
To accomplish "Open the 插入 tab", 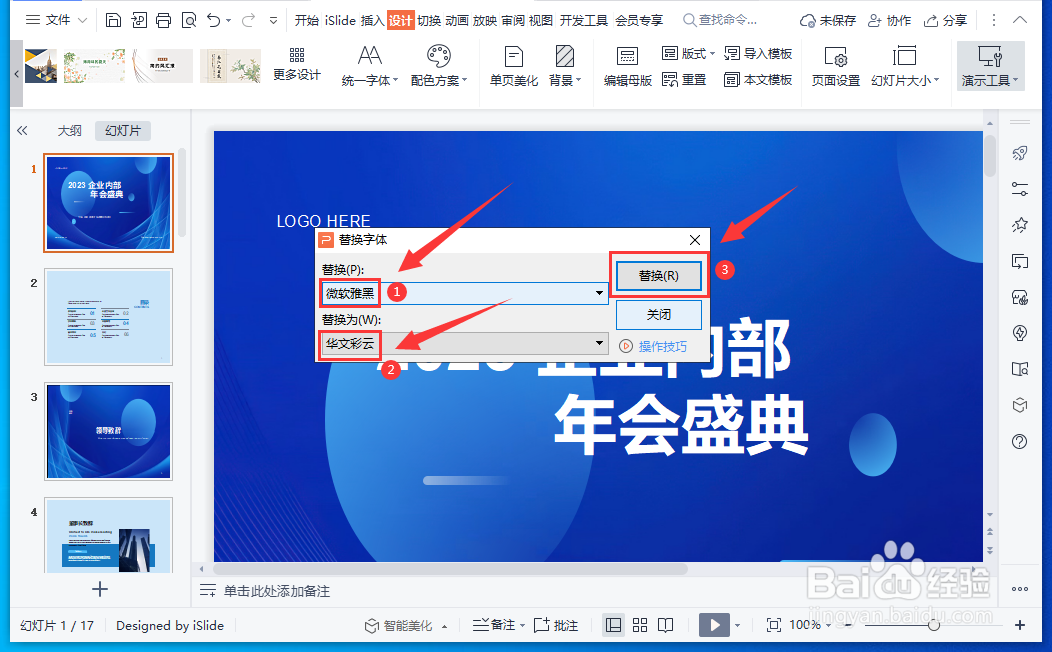I will (x=372, y=20).
